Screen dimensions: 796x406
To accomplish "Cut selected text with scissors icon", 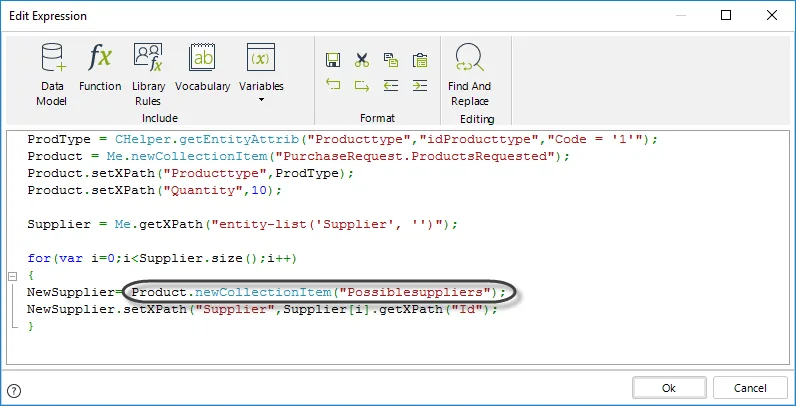I will click(361, 60).
